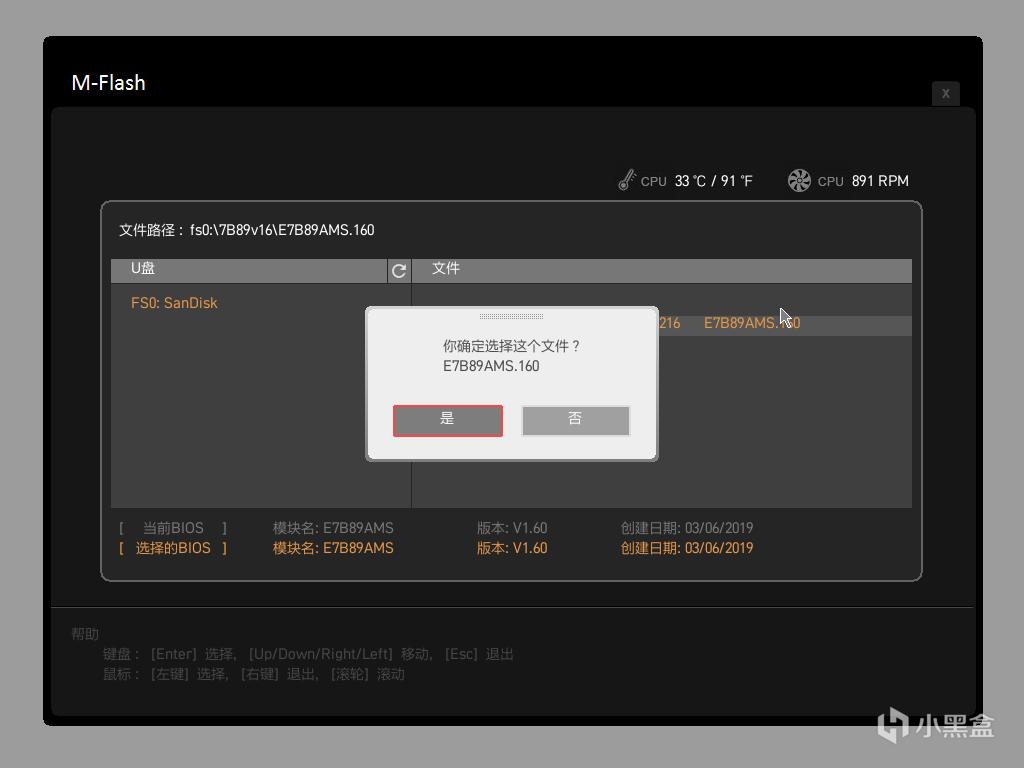1024x768 pixels.
Task: Click the 891 RPM fan speed reading
Action: (x=880, y=181)
